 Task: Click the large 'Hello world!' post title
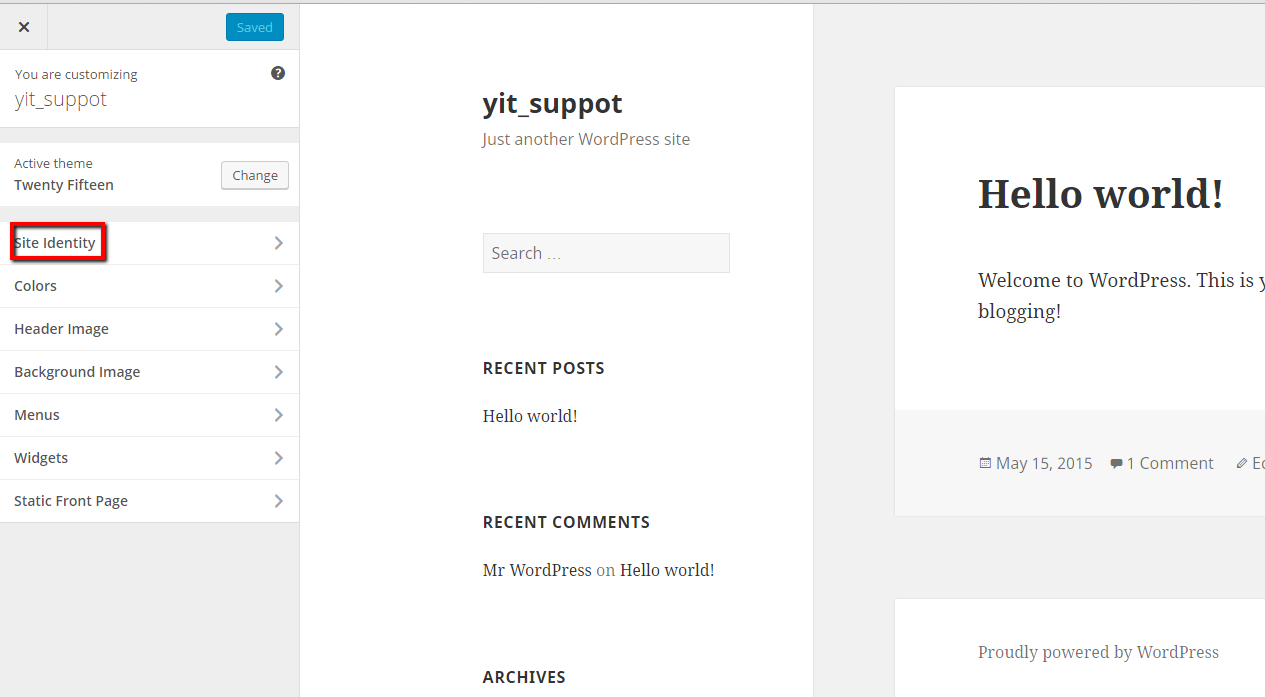1101,193
